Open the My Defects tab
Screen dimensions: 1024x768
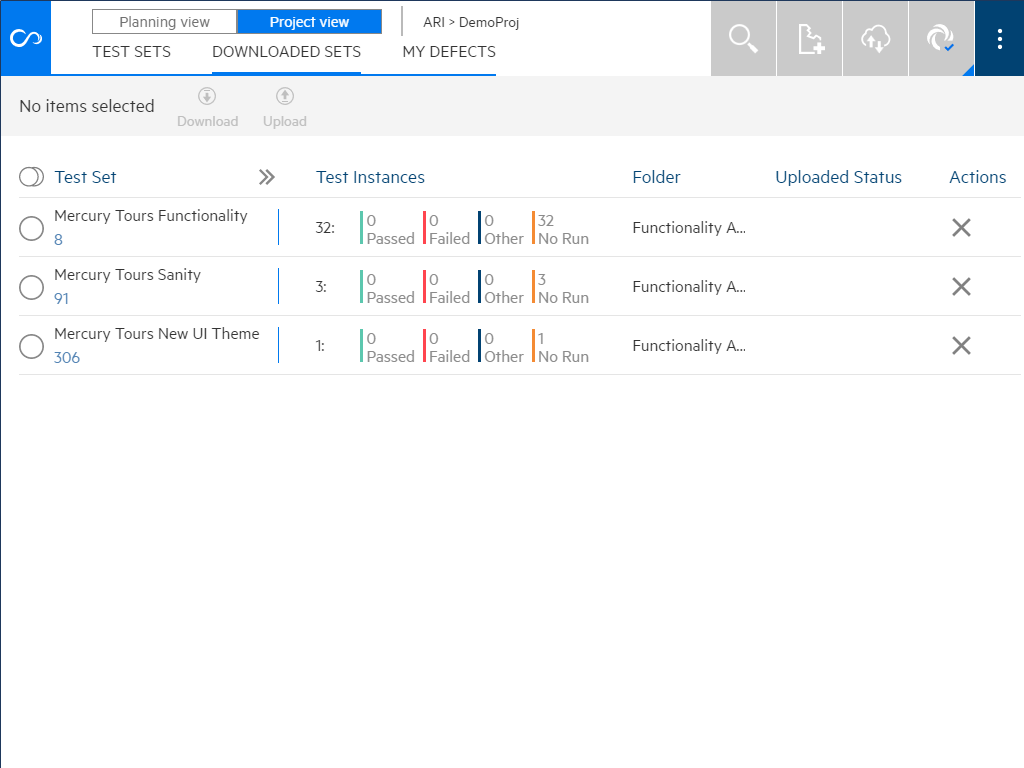pos(449,52)
